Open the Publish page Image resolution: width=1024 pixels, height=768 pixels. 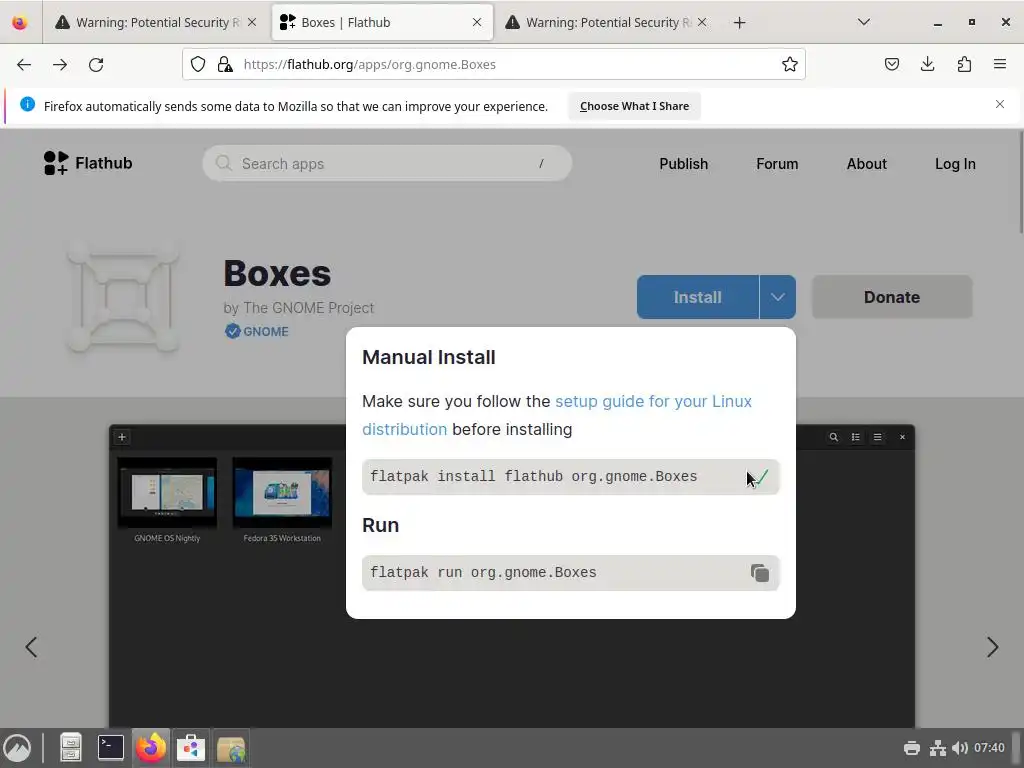(683, 164)
